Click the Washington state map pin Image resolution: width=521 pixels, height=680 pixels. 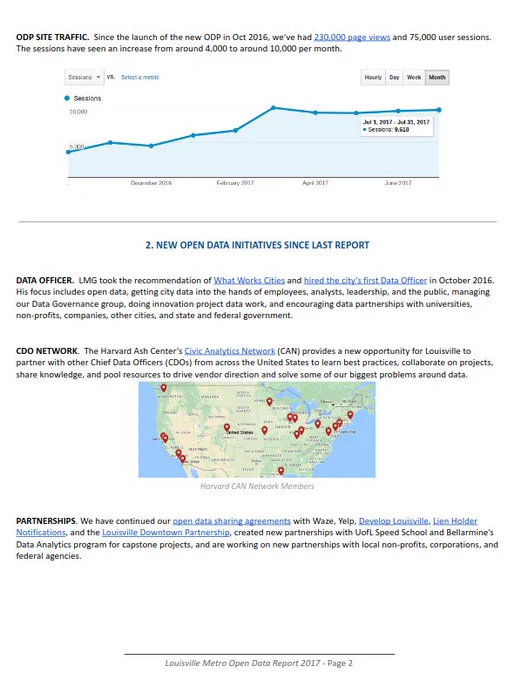click(164, 388)
